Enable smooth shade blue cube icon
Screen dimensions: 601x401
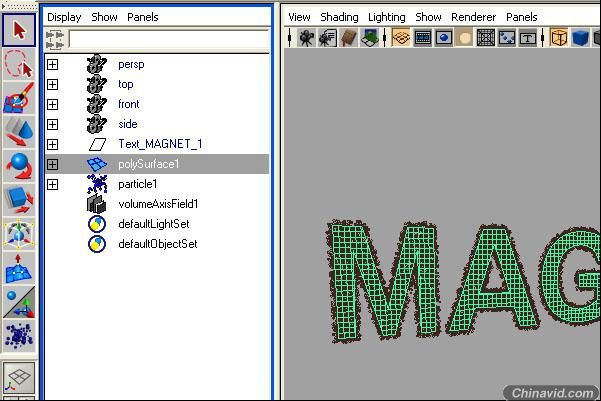tap(580, 38)
